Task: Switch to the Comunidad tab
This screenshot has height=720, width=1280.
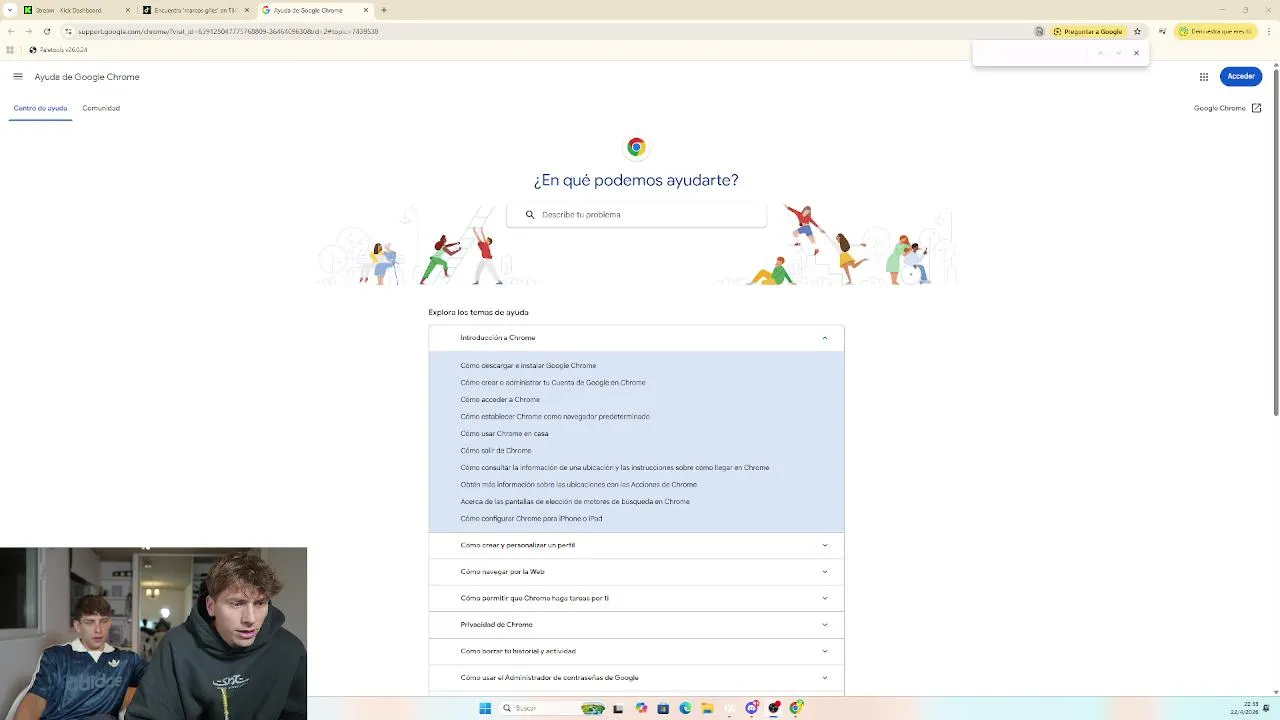Action: [101, 108]
